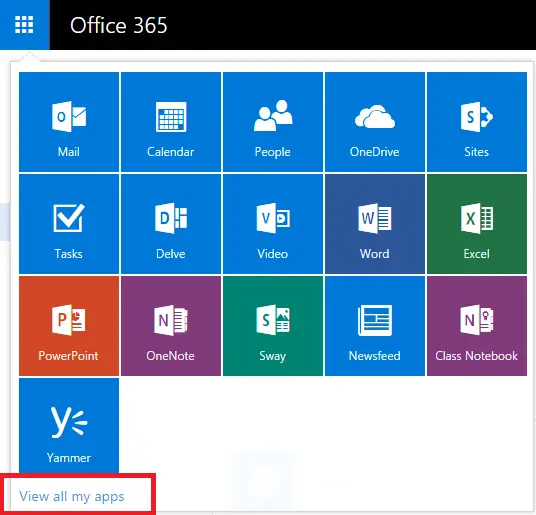536x515 pixels.
Task: Collapse the app launcher waffle menu
Action: 25,25
